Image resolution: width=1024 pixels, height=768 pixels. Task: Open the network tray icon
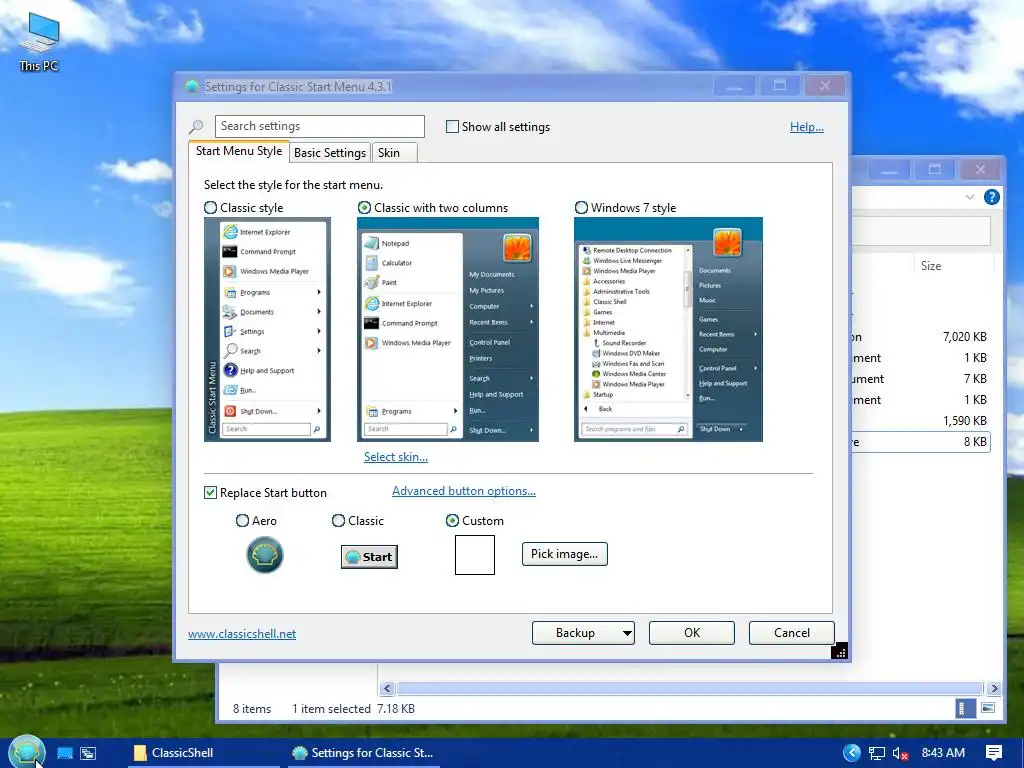coord(876,754)
